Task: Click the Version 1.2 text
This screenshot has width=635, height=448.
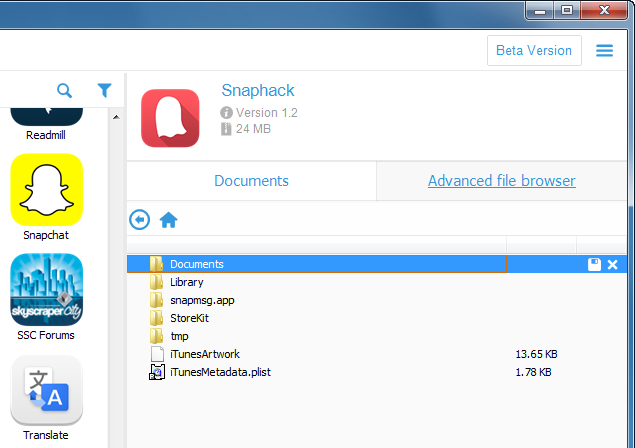Action: click(267, 113)
